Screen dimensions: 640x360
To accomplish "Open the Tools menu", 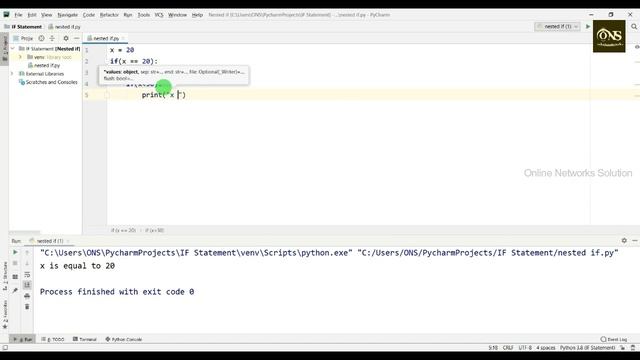I will tap(143, 15).
